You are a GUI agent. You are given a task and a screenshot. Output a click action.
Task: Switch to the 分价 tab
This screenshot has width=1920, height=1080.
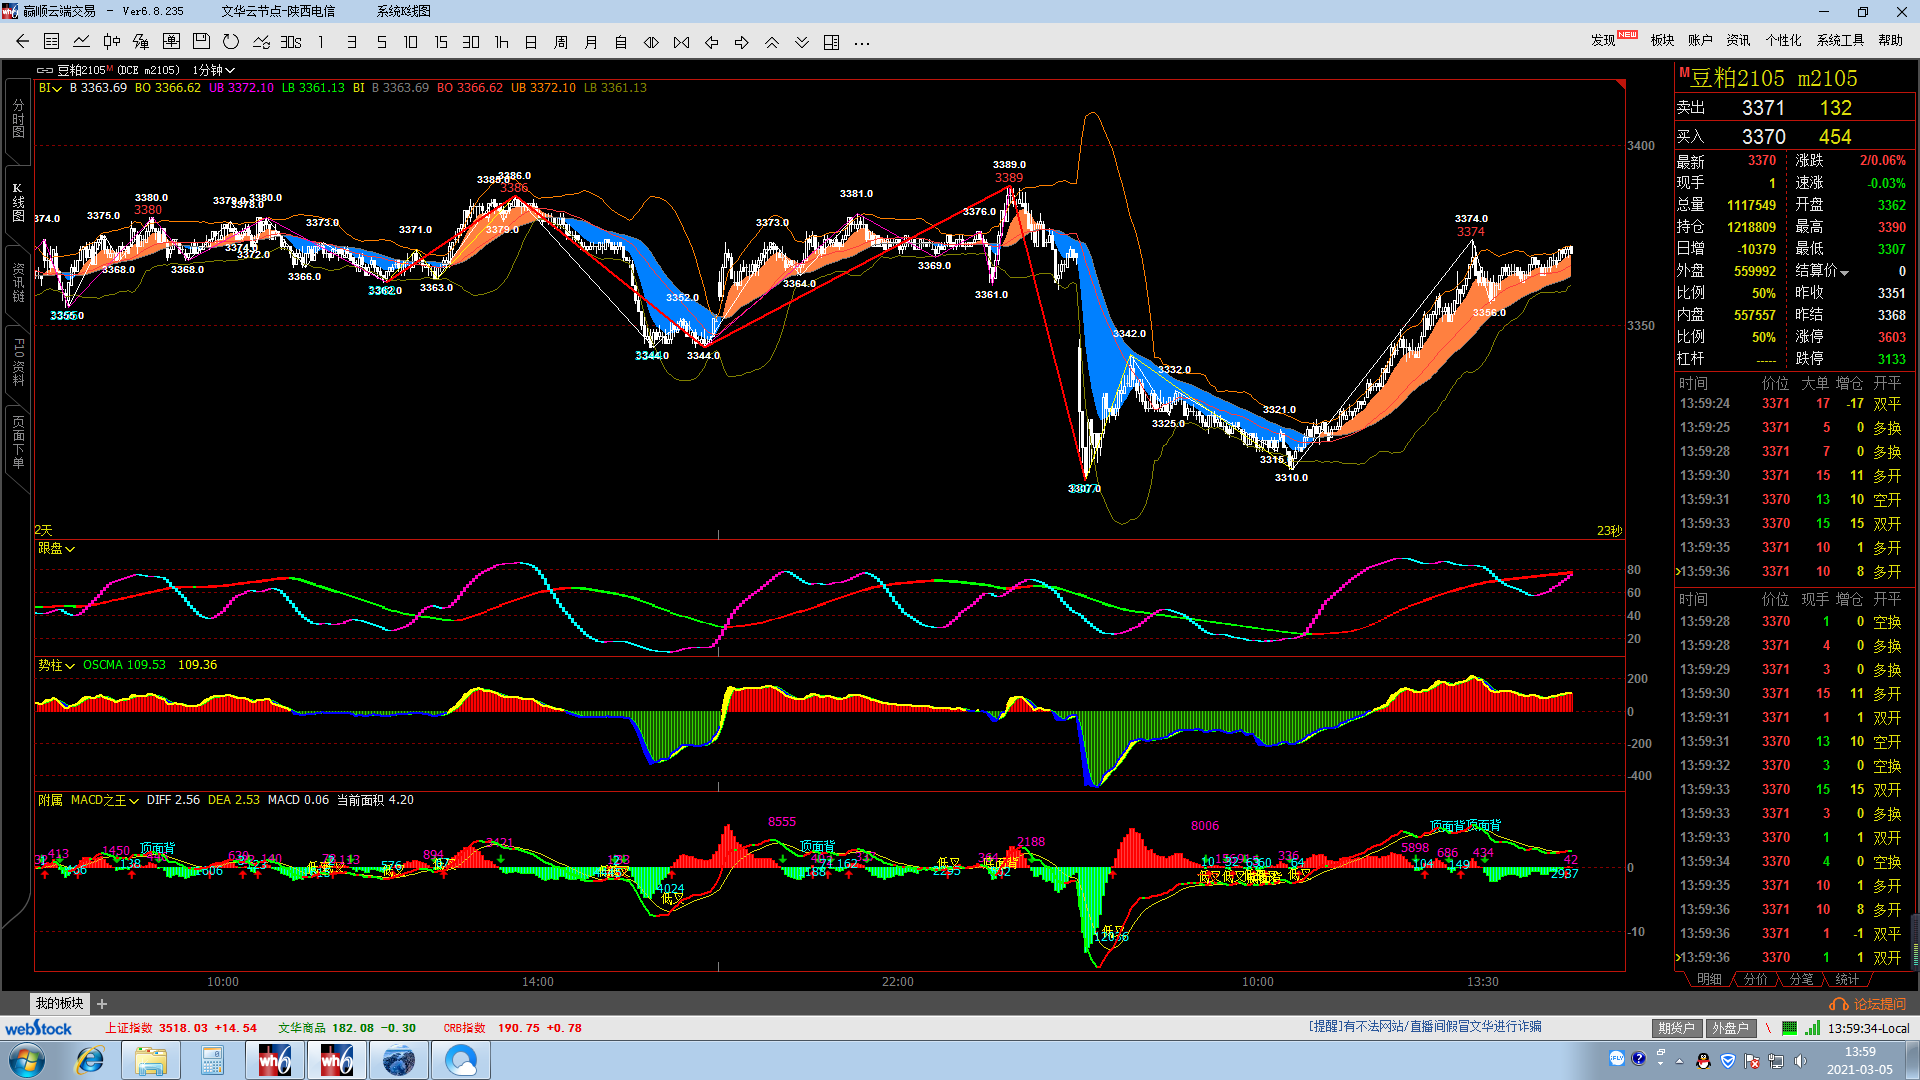1755,979
